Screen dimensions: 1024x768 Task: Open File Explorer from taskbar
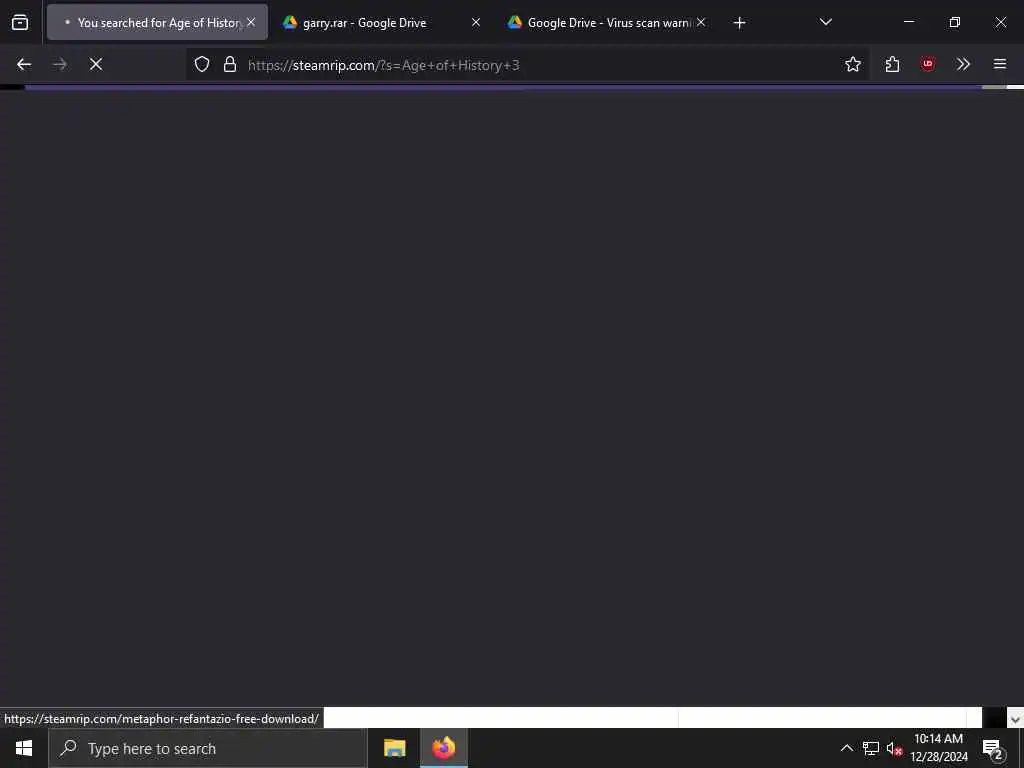(x=394, y=748)
